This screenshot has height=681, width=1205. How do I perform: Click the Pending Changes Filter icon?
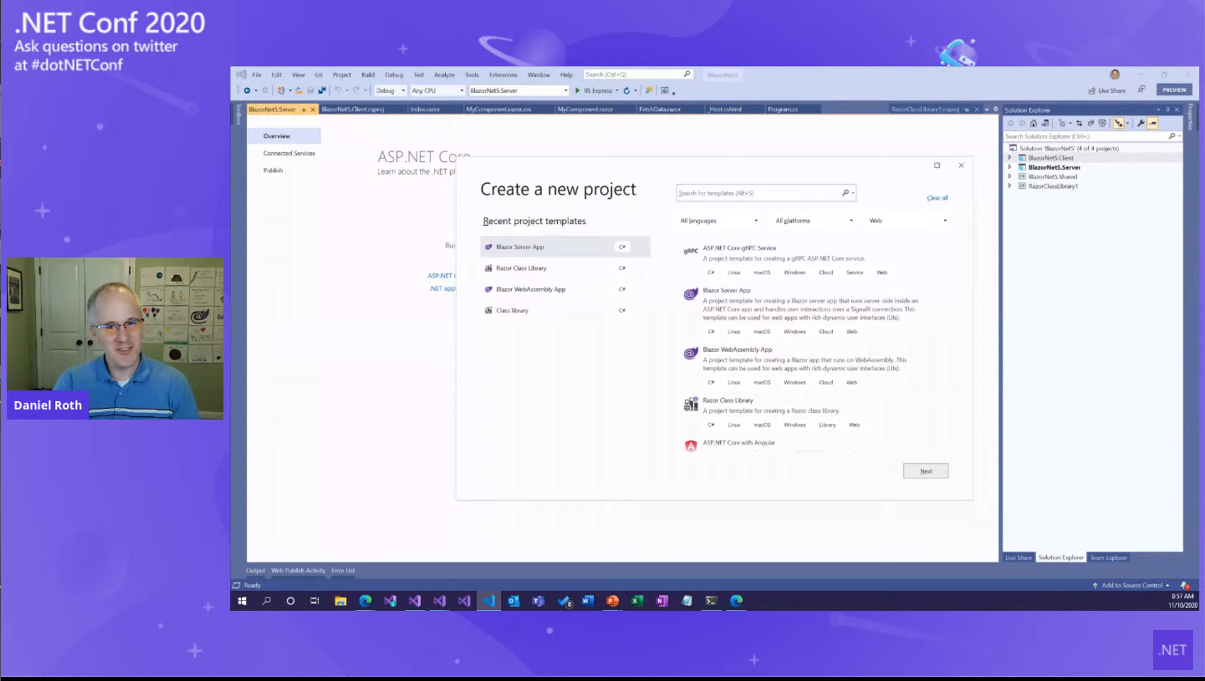click(x=1062, y=123)
